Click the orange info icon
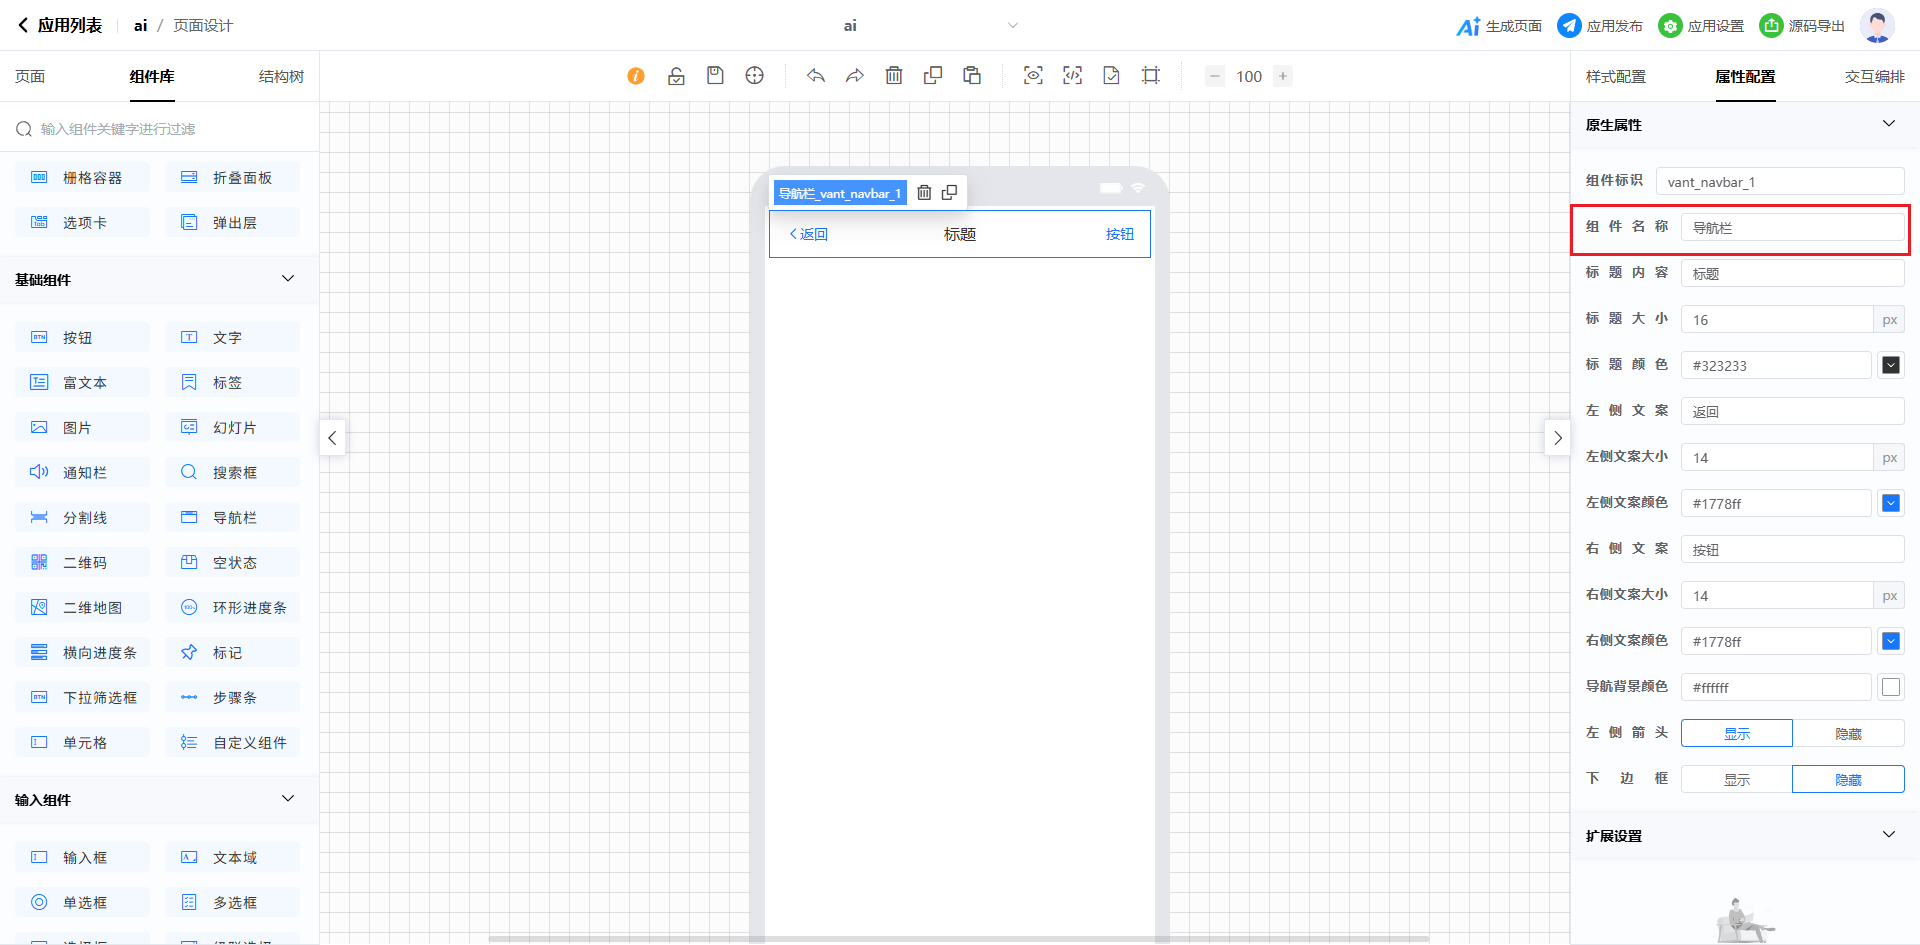Screen dimensions: 1920x945 (x=636, y=76)
